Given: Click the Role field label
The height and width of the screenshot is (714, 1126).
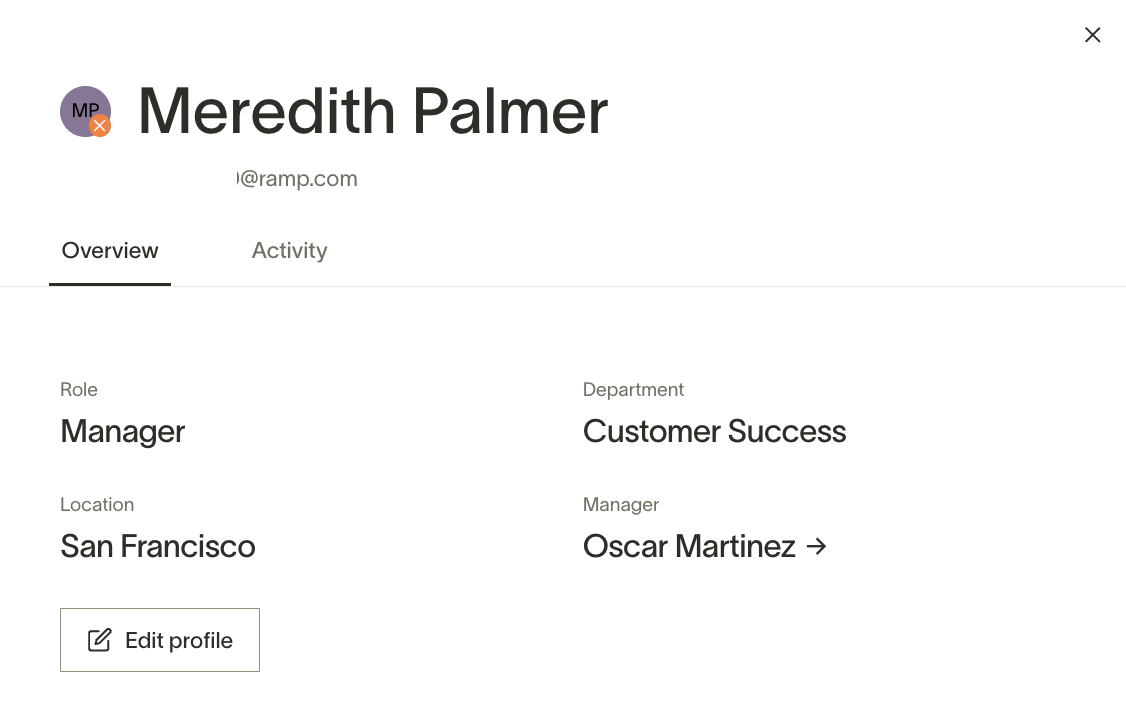Looking at the screenshot, I should pyautogui.click(x=79, y=389).
